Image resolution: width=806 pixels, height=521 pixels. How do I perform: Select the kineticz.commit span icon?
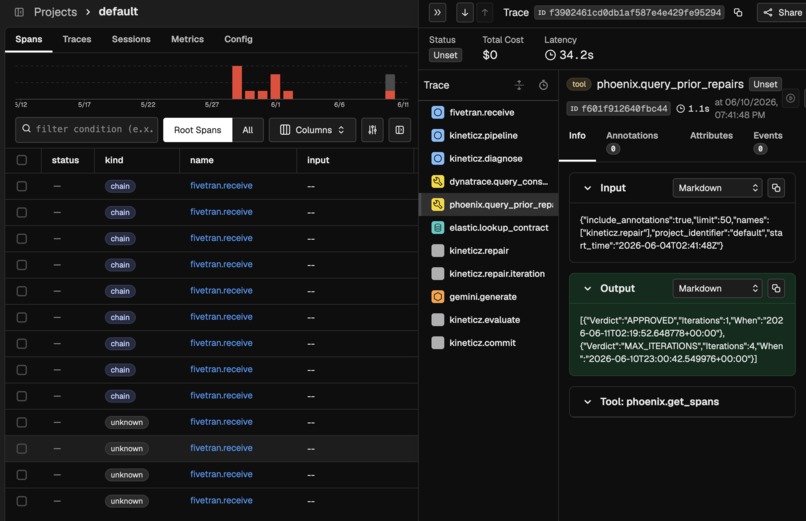[x=437, y=343]
